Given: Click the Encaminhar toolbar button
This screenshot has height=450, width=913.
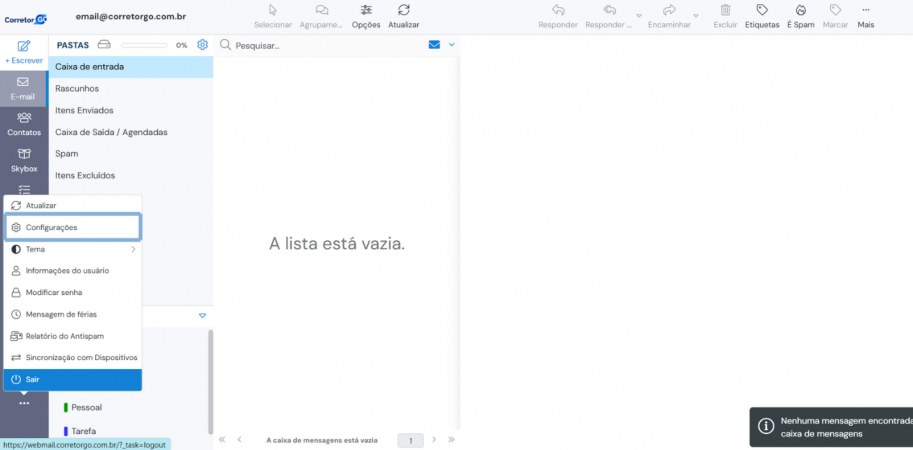Looking at the screenshot, I should coord(669,16).
